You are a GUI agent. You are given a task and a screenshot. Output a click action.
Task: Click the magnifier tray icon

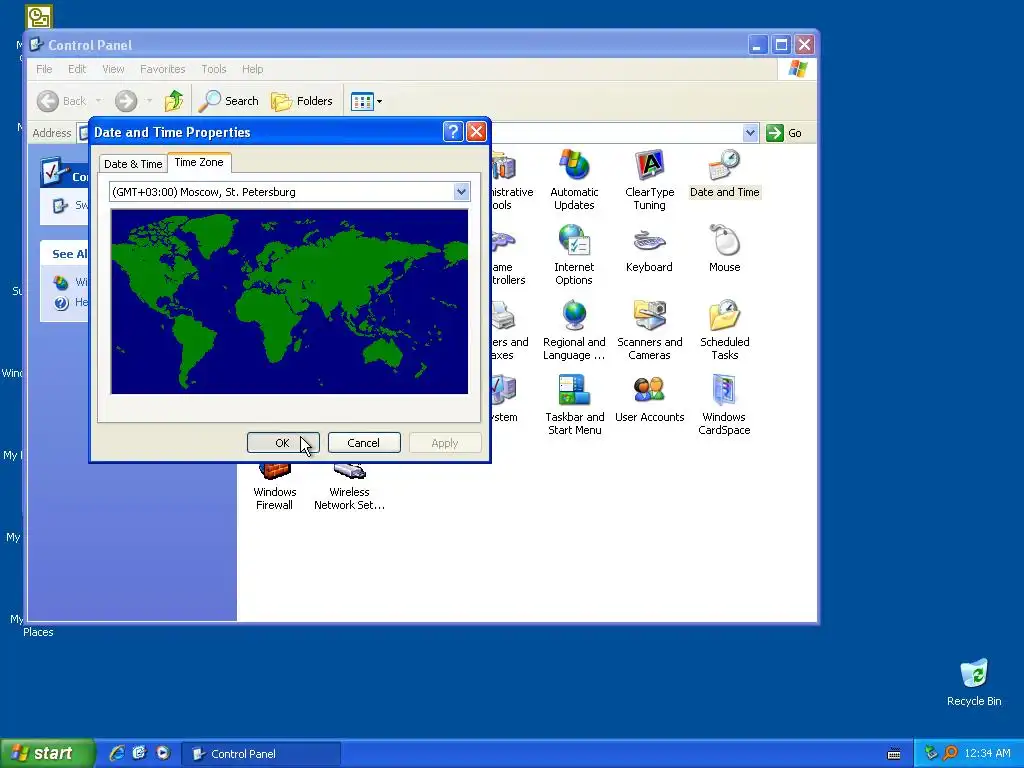click(x=950, y=753)
